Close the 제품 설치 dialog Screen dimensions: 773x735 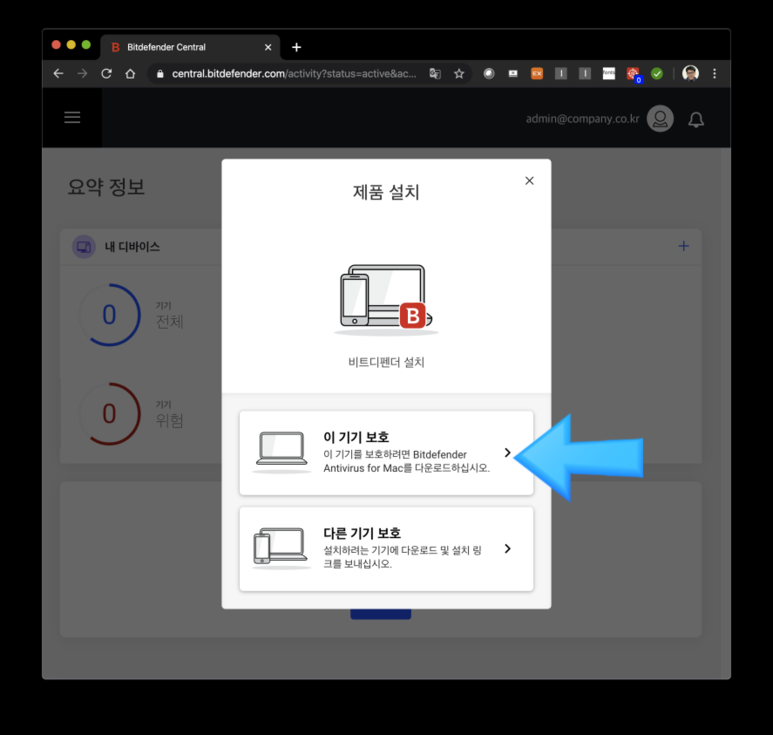point(529,181)
